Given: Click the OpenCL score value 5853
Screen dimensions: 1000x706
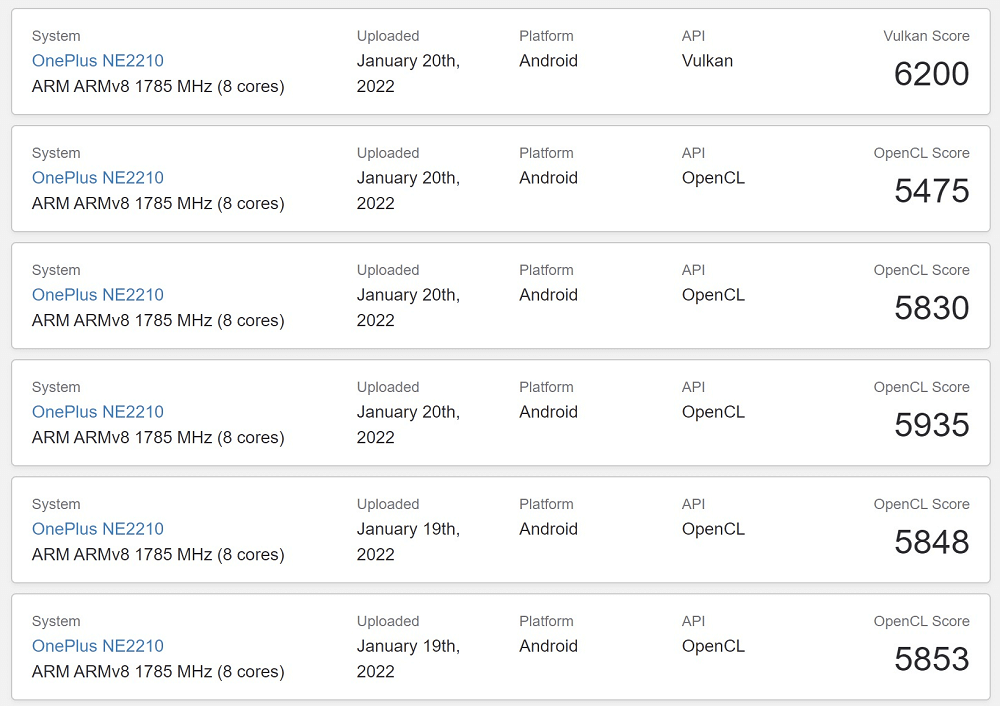Looking at the screenshot, I should pyautogui.click(x=931, y=659).
